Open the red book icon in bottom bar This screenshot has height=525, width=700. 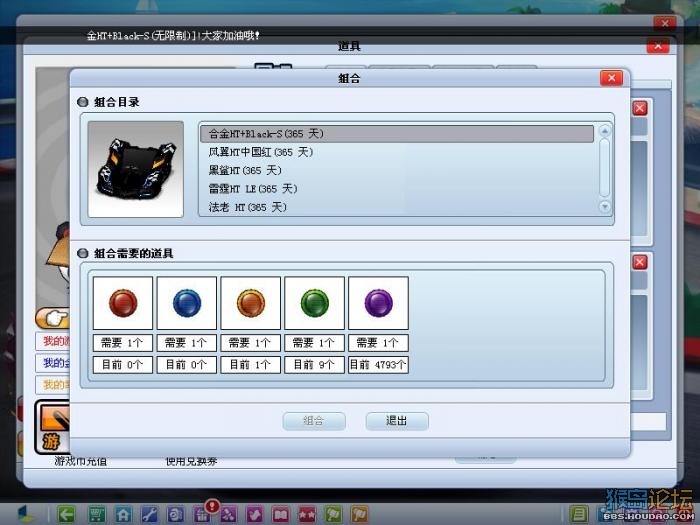(x=281, y=514)
